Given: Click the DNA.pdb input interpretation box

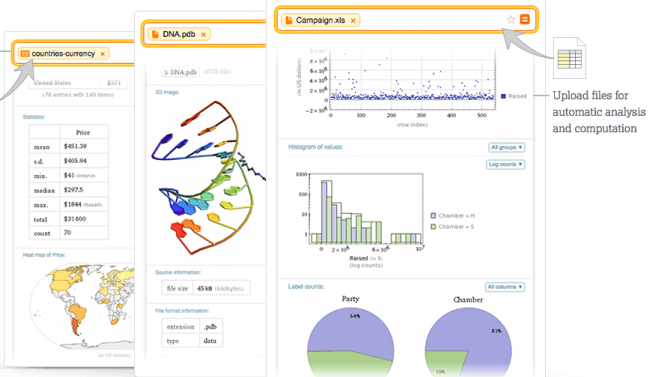Looking at the screenshot, I should pos(181,72).
